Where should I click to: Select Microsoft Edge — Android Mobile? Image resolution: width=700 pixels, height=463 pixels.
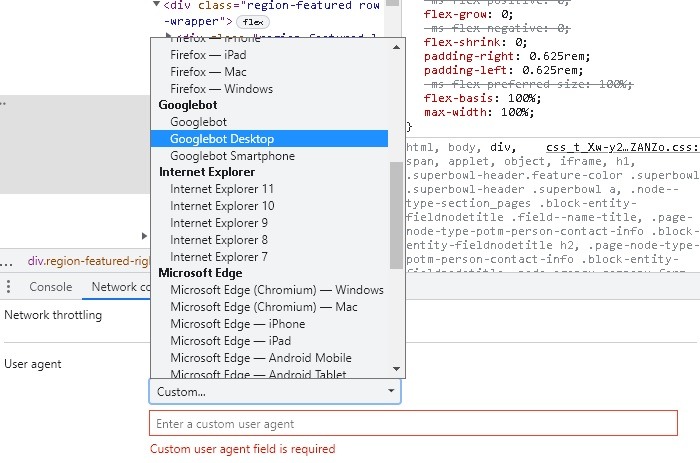261,358
